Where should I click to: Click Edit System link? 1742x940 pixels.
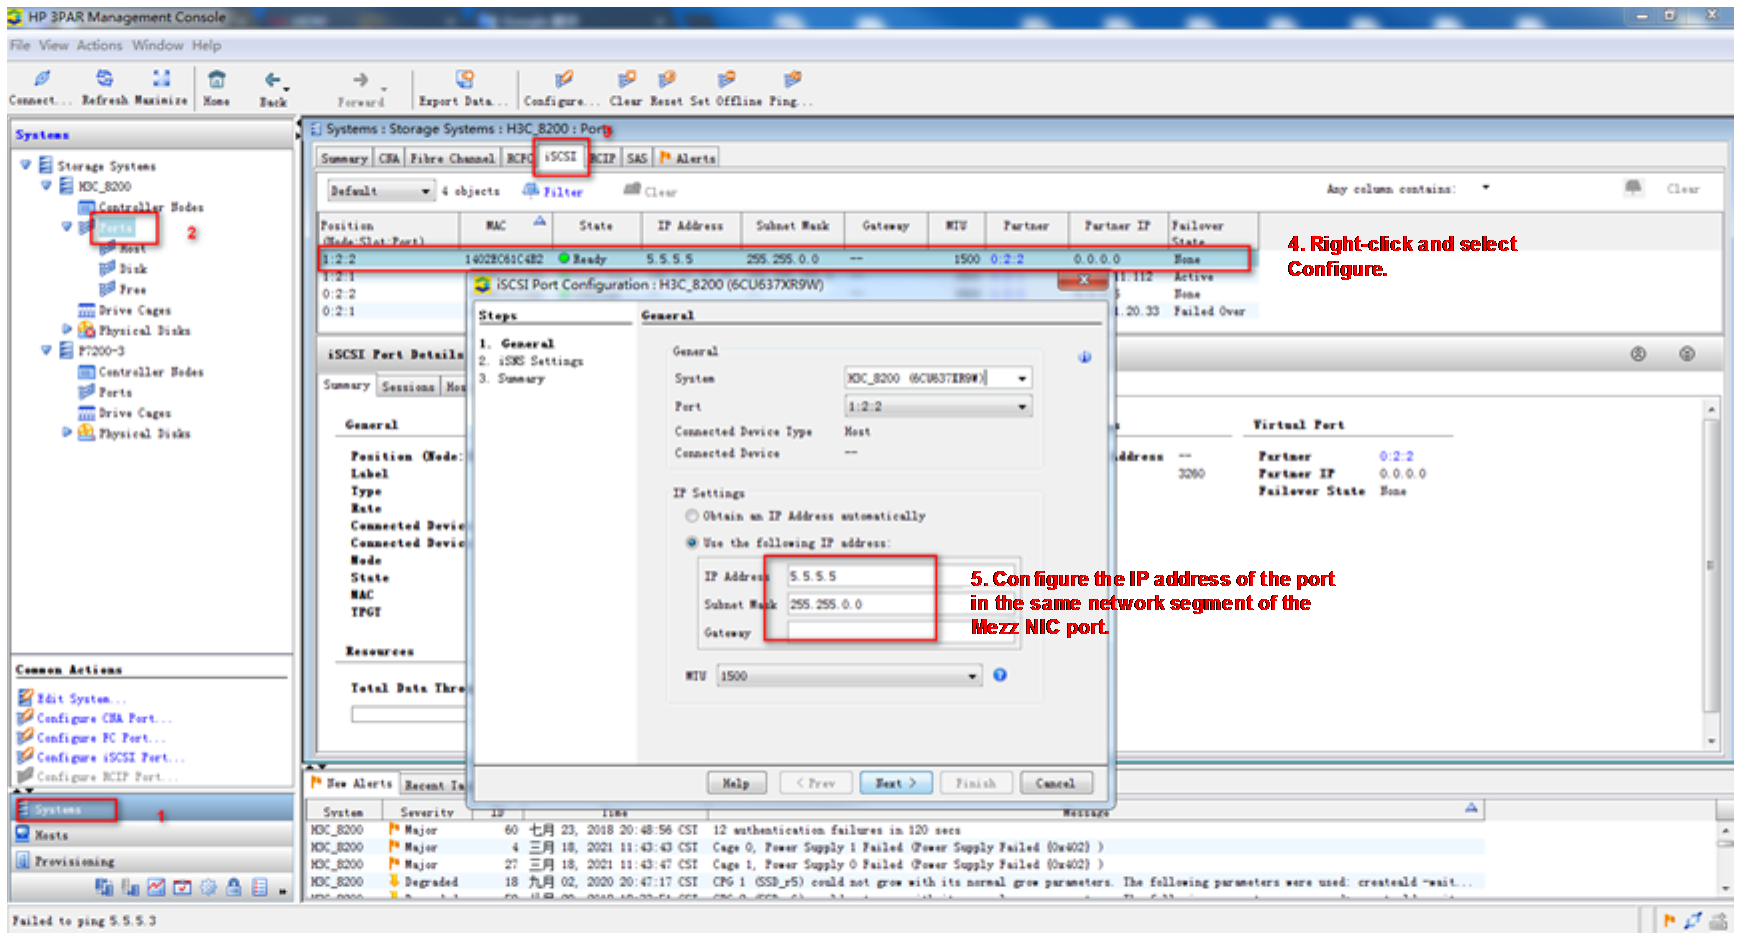point(81,699)
